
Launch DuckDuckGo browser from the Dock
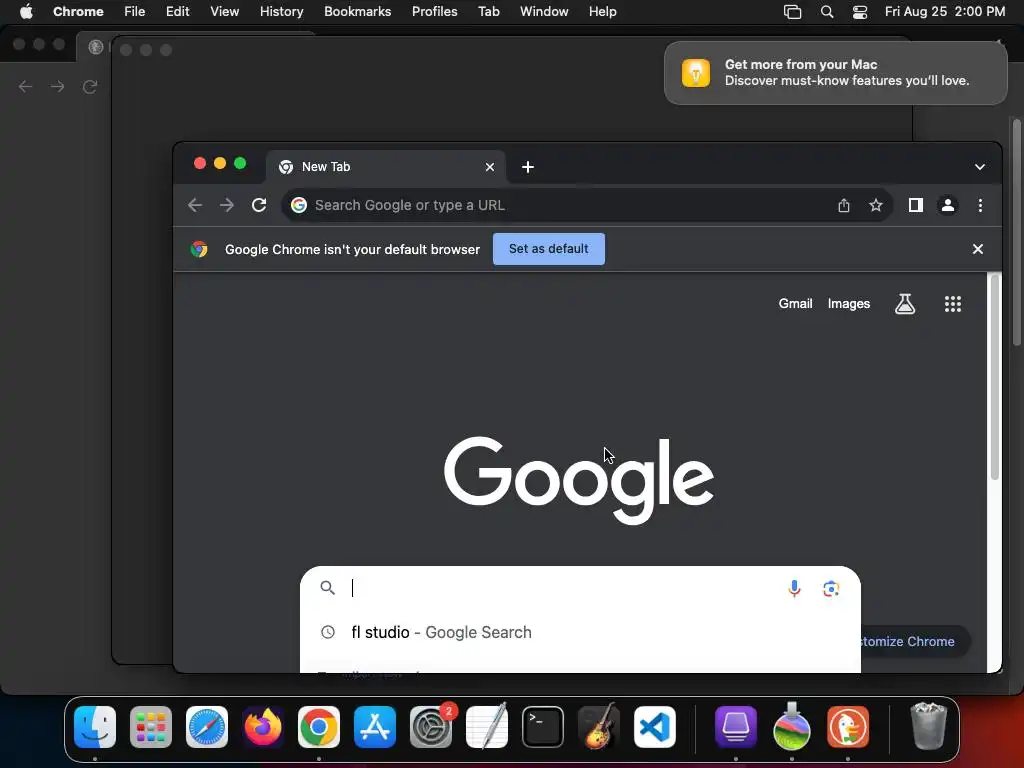(x=848, y=727)
